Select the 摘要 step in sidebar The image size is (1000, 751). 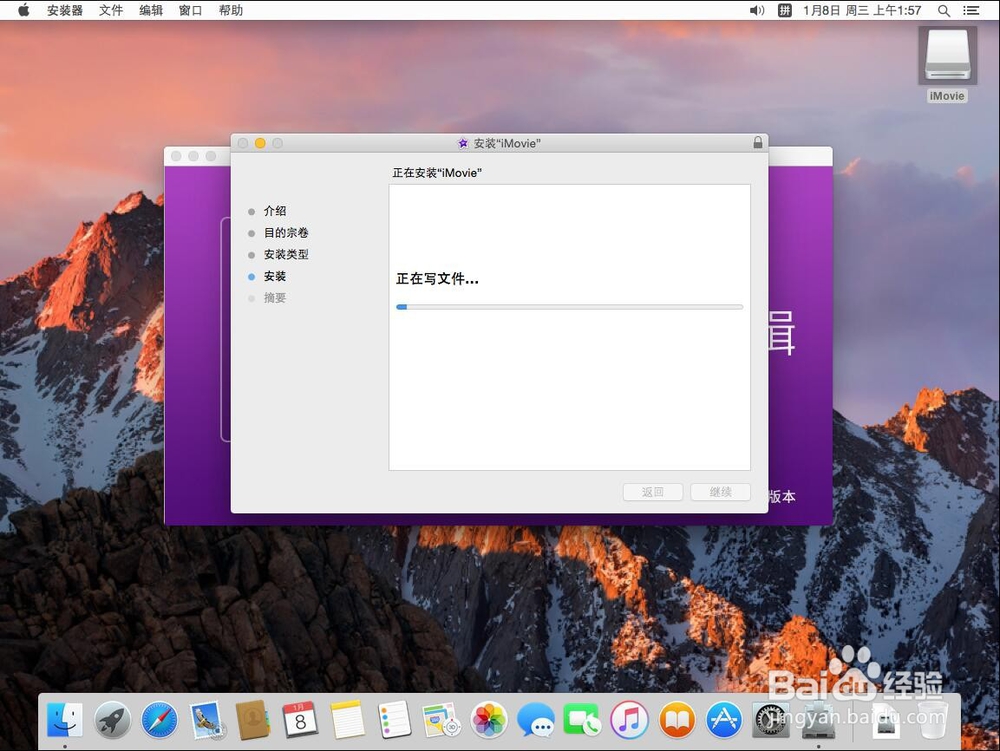pyautogui.click(x=275, y=297)
